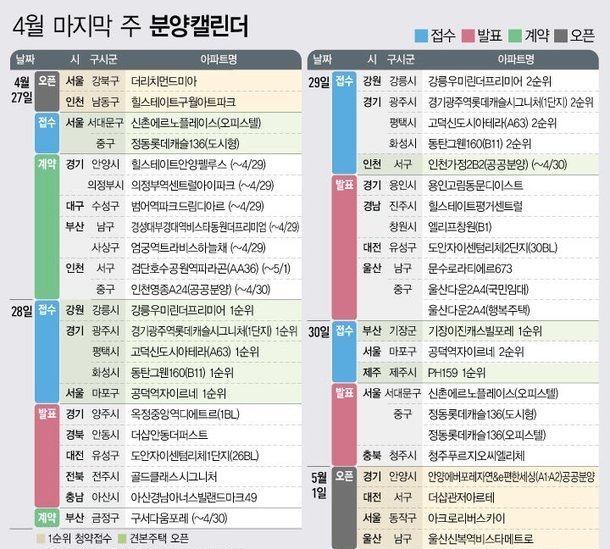The image size is (610, 549).
Task: Click the gray 오픈 legend swatch
Action: tap(561, 35)
